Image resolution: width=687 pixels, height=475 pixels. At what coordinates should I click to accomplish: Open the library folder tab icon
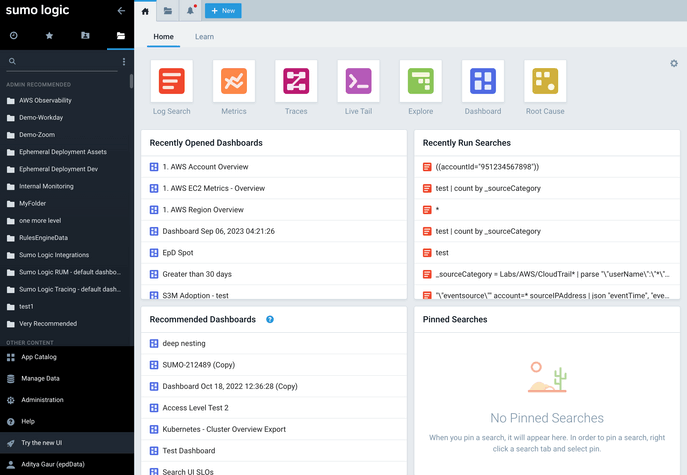167,11
